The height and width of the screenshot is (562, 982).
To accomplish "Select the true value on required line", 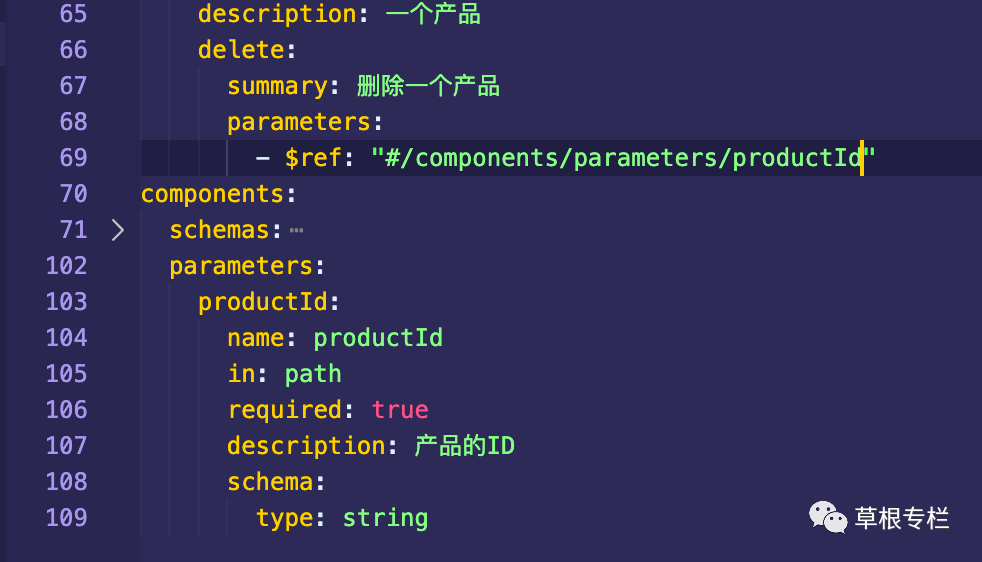I will (400, 410).
